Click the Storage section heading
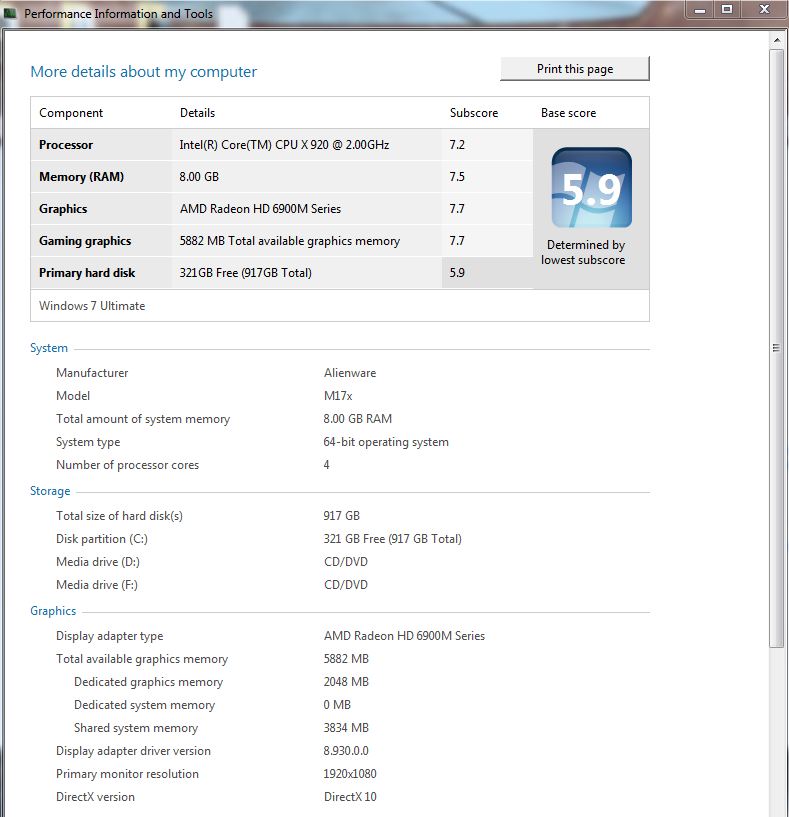This screenshot has width=789, height=817. coord(50,491)
